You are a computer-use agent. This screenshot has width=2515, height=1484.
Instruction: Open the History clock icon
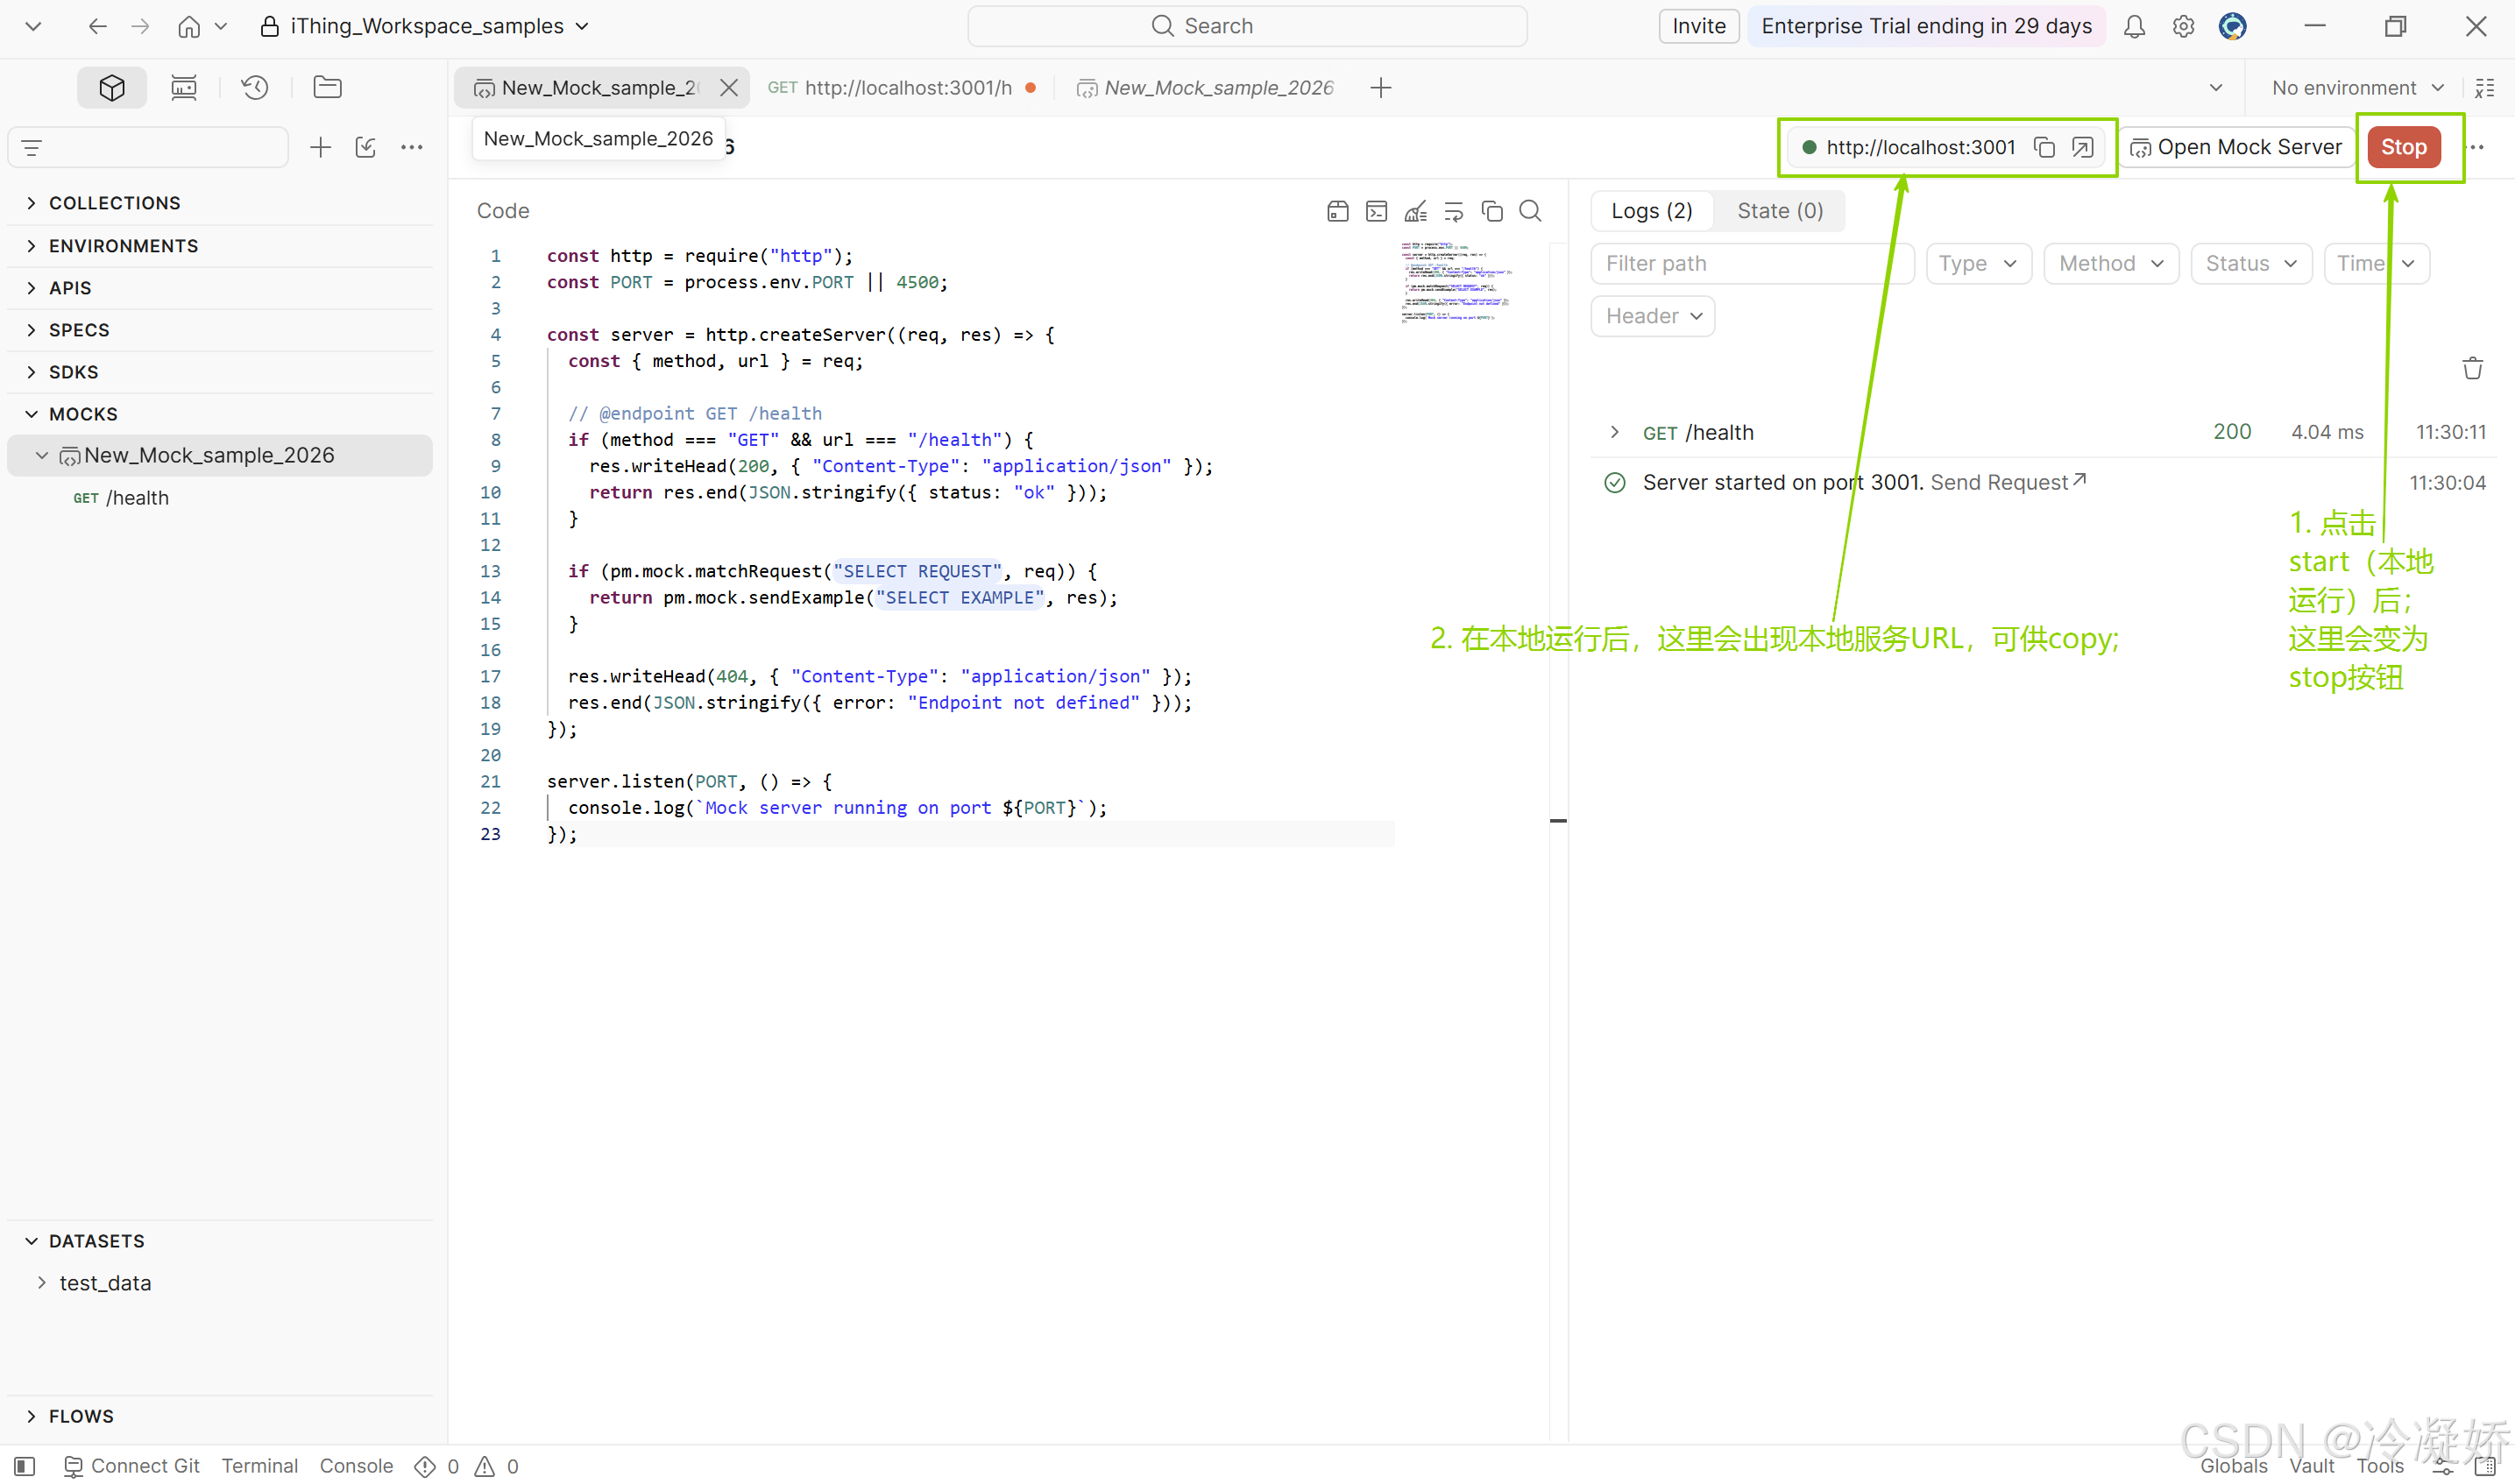point(255,88)
